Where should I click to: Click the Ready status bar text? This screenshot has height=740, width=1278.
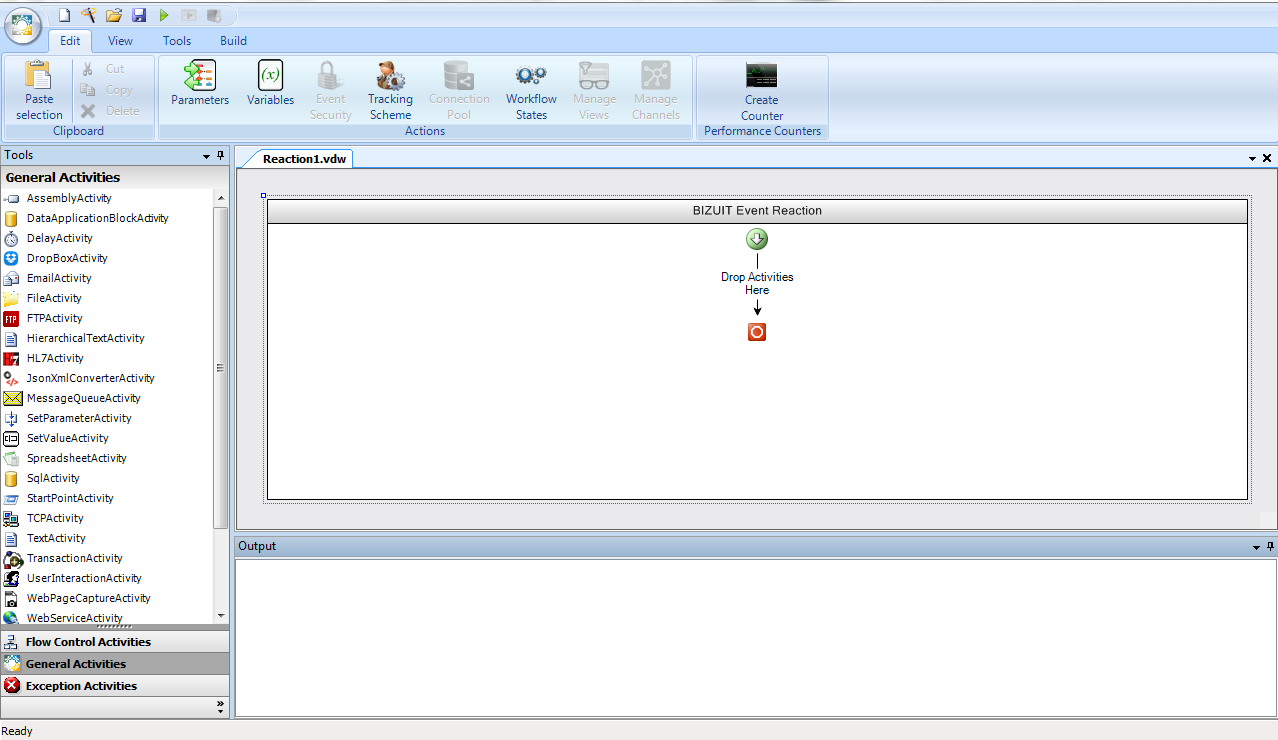(17, 731)
